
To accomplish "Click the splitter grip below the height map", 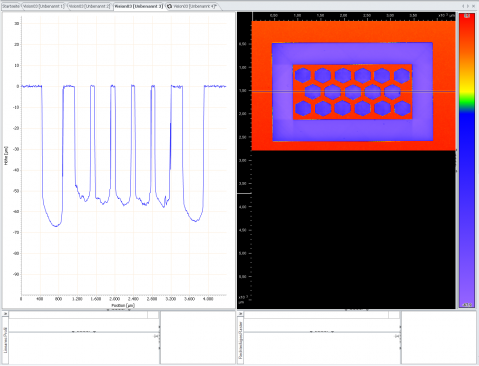I will point(356,310).
